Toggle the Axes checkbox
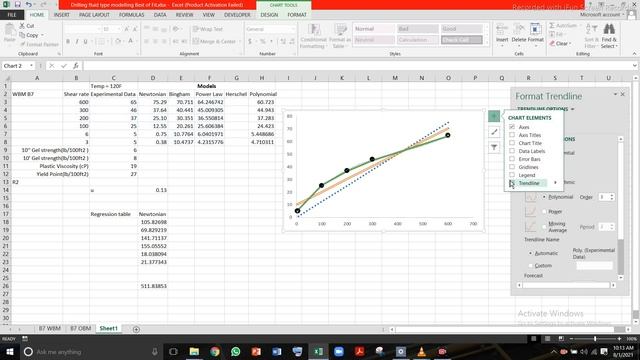The height and width of the screenshot is (360, 640). point(512,127)
